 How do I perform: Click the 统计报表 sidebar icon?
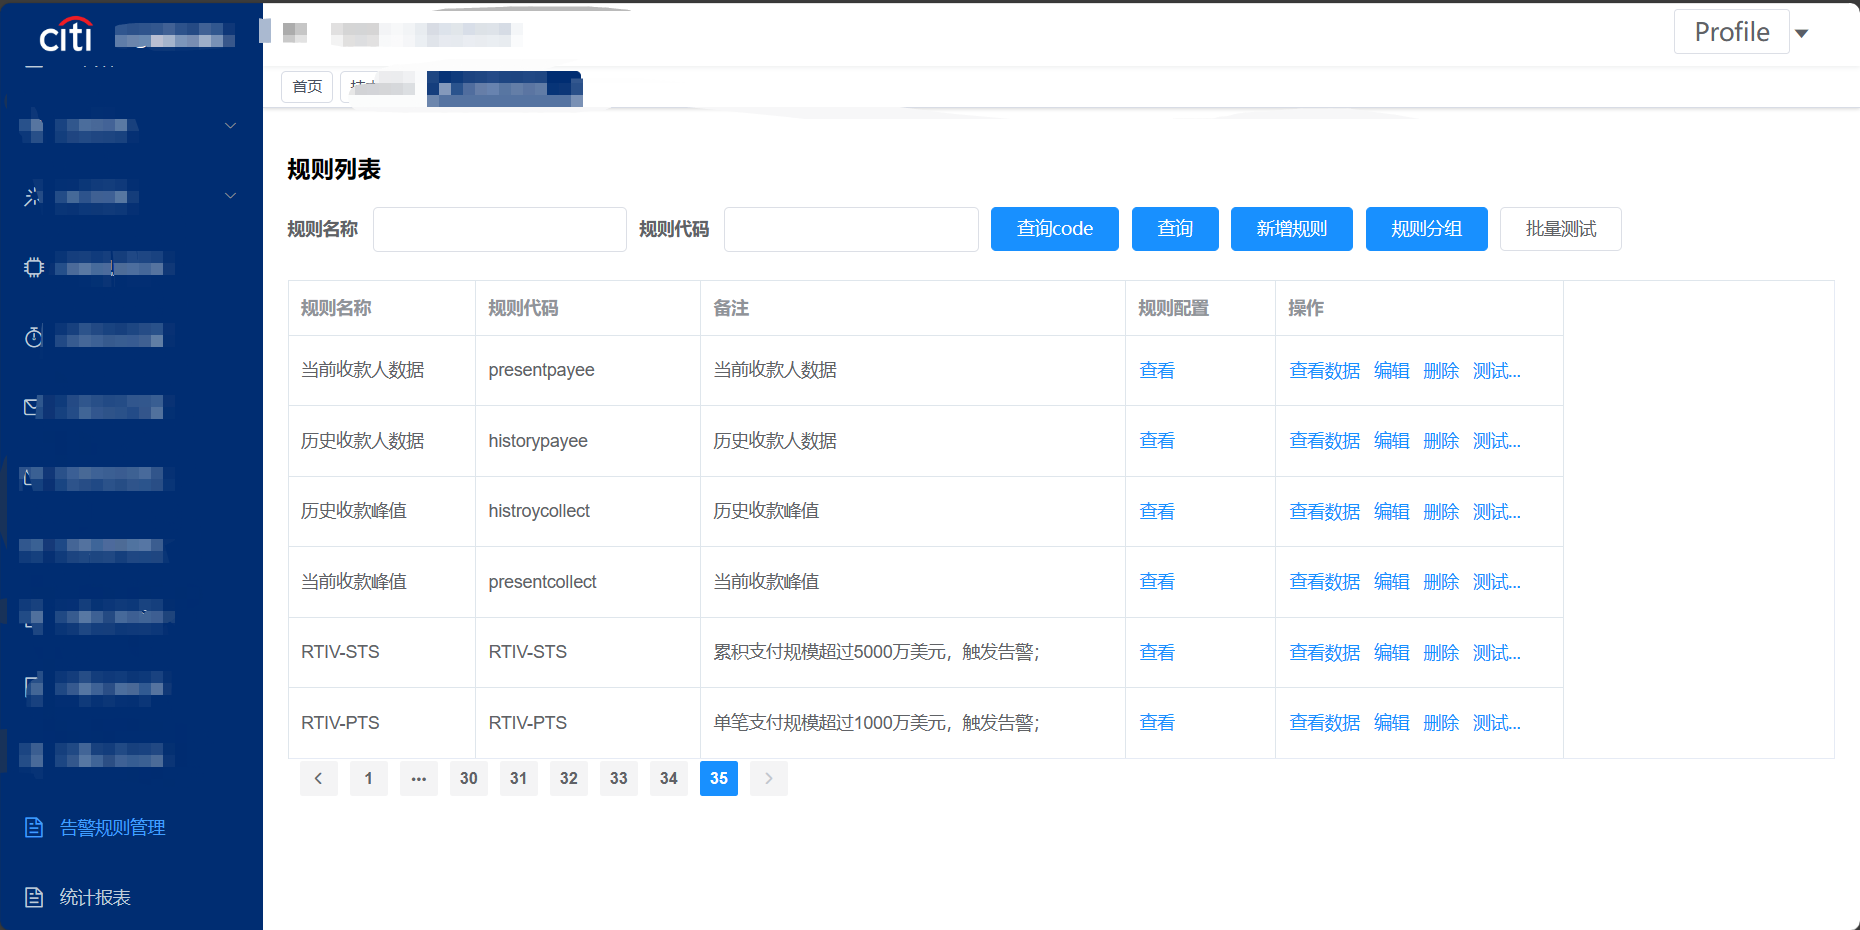34,897
